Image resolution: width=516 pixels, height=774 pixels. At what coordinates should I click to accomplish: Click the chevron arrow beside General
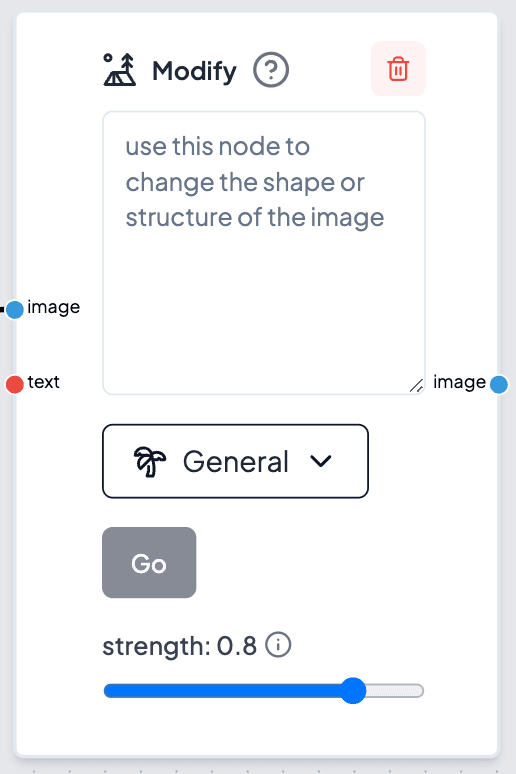321,461
